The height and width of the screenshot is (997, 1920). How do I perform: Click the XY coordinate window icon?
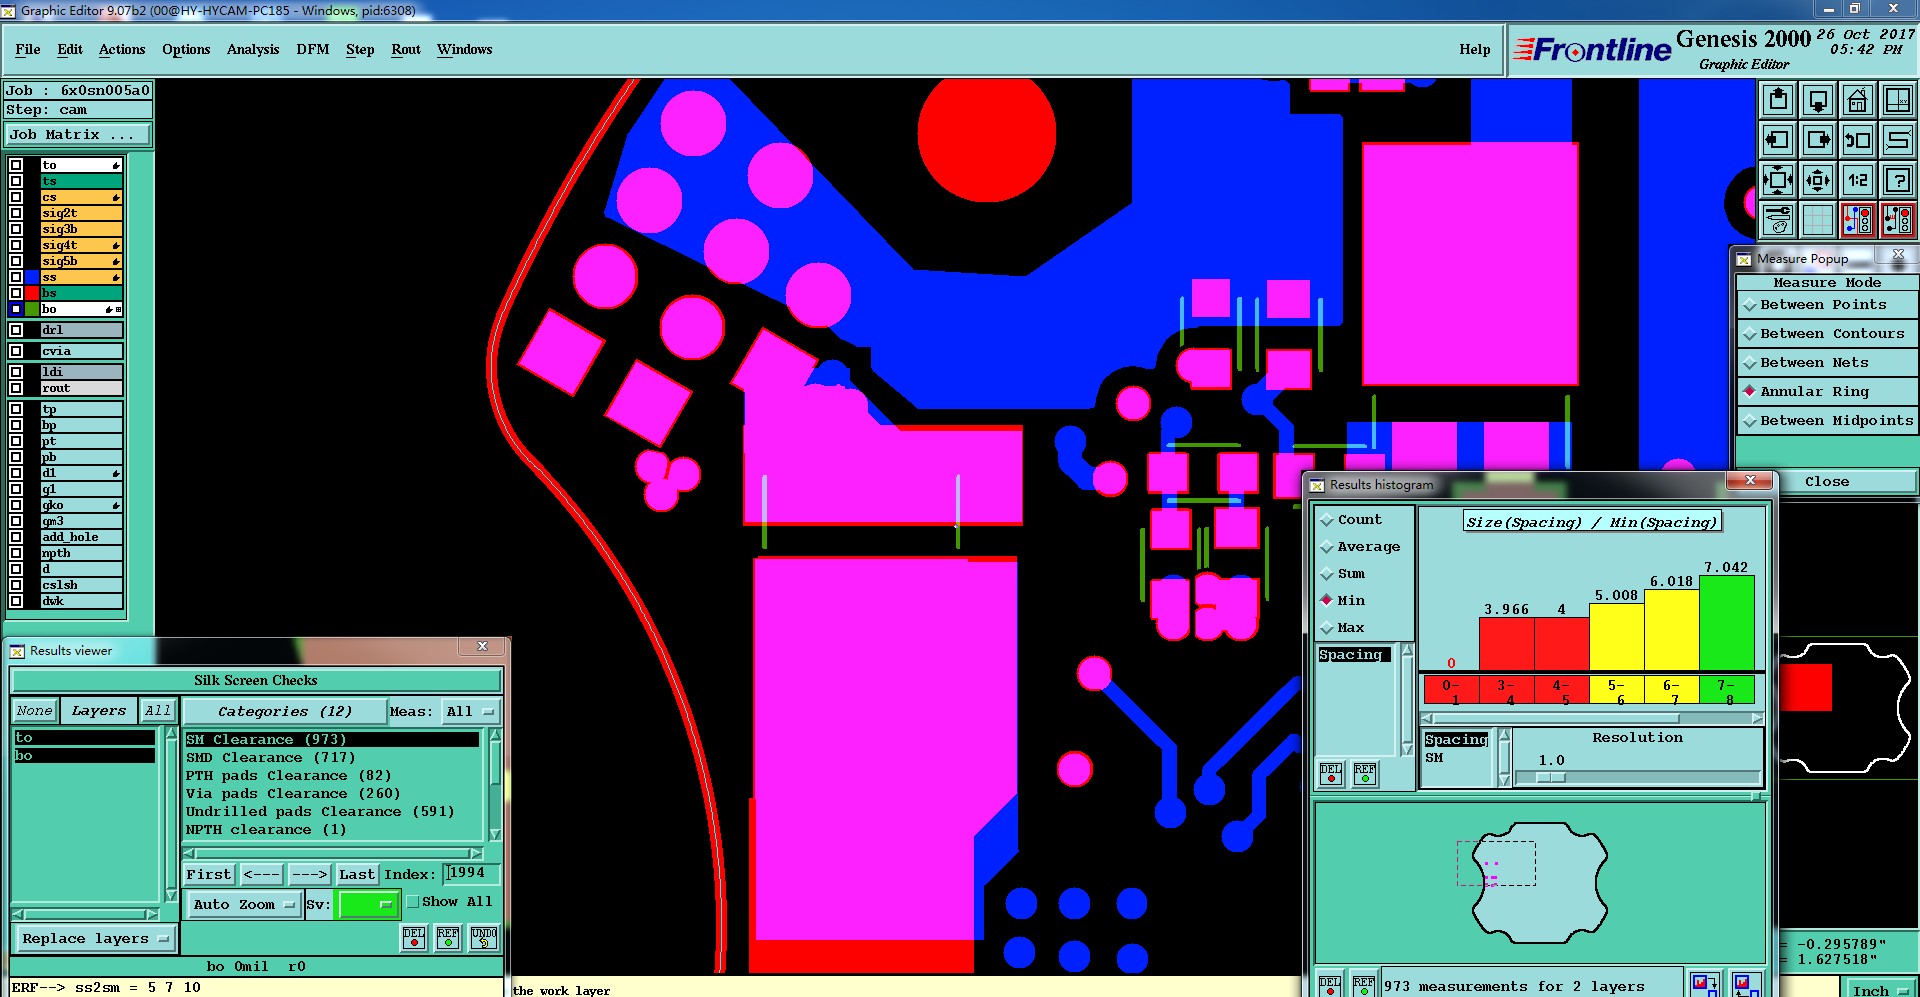click(x=1898, y=100)
